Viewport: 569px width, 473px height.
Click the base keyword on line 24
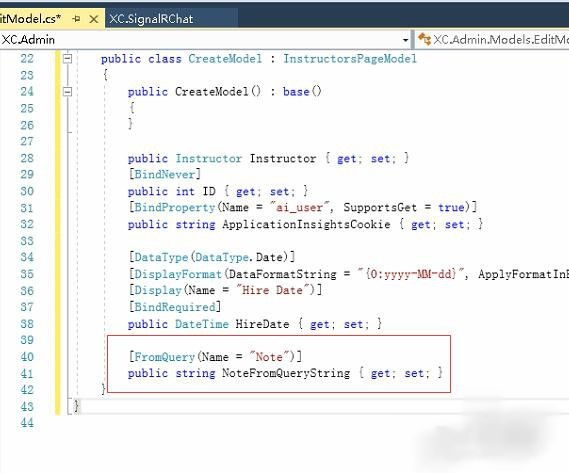tap(296, 91)
